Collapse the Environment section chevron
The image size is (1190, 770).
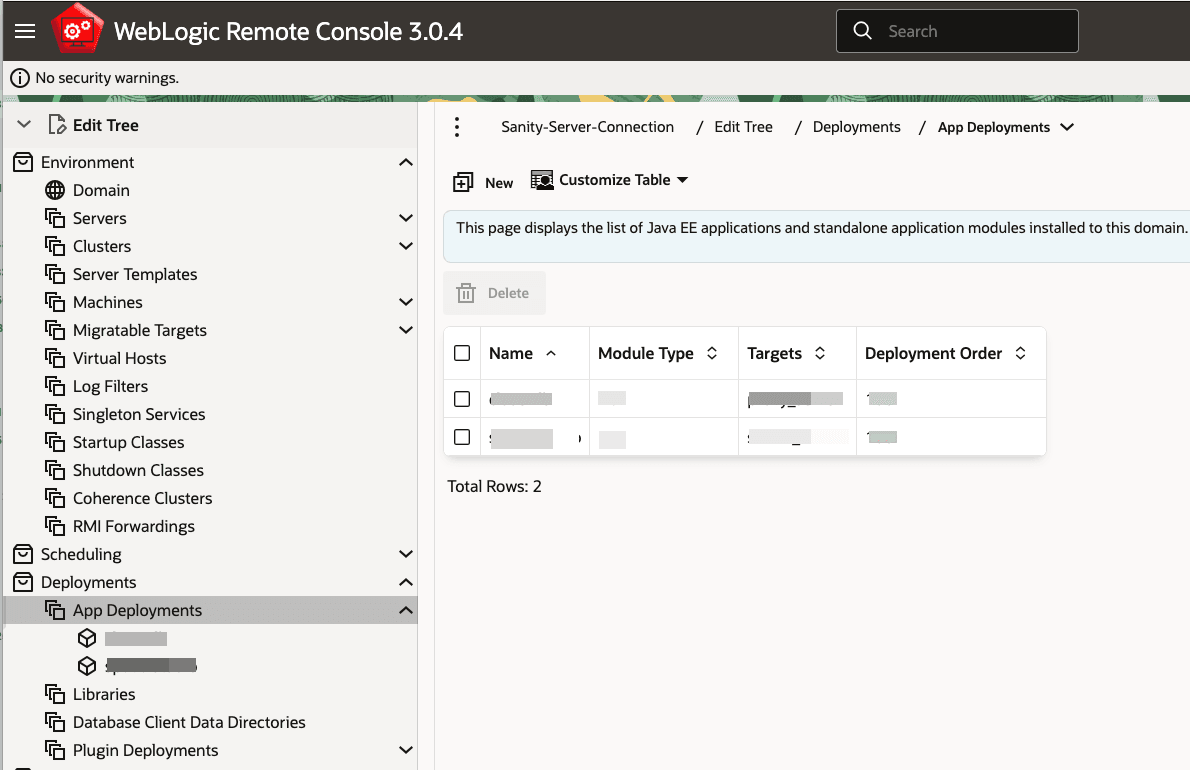(x=406, y=162)
